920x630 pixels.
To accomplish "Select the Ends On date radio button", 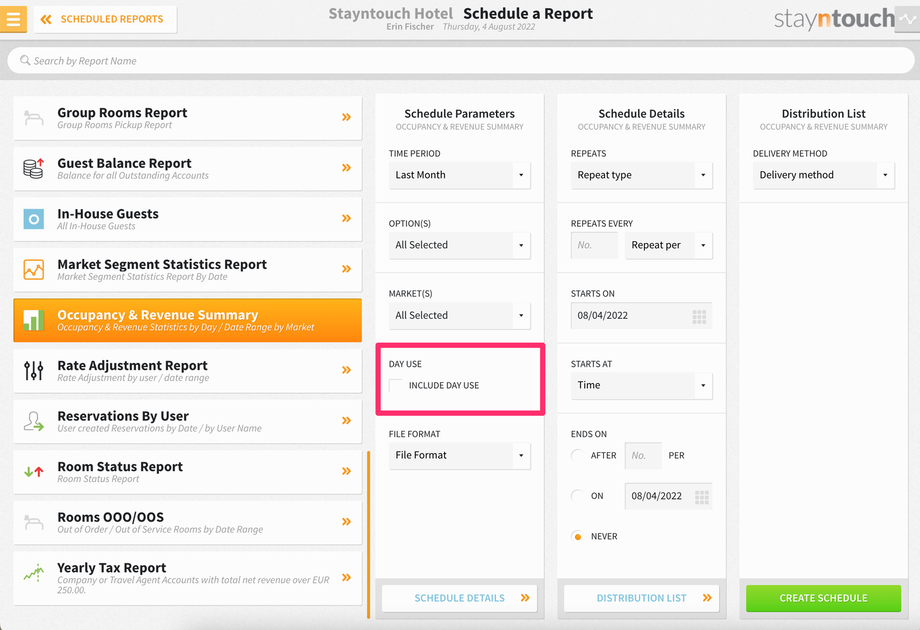I will click(x=577, y=496).
